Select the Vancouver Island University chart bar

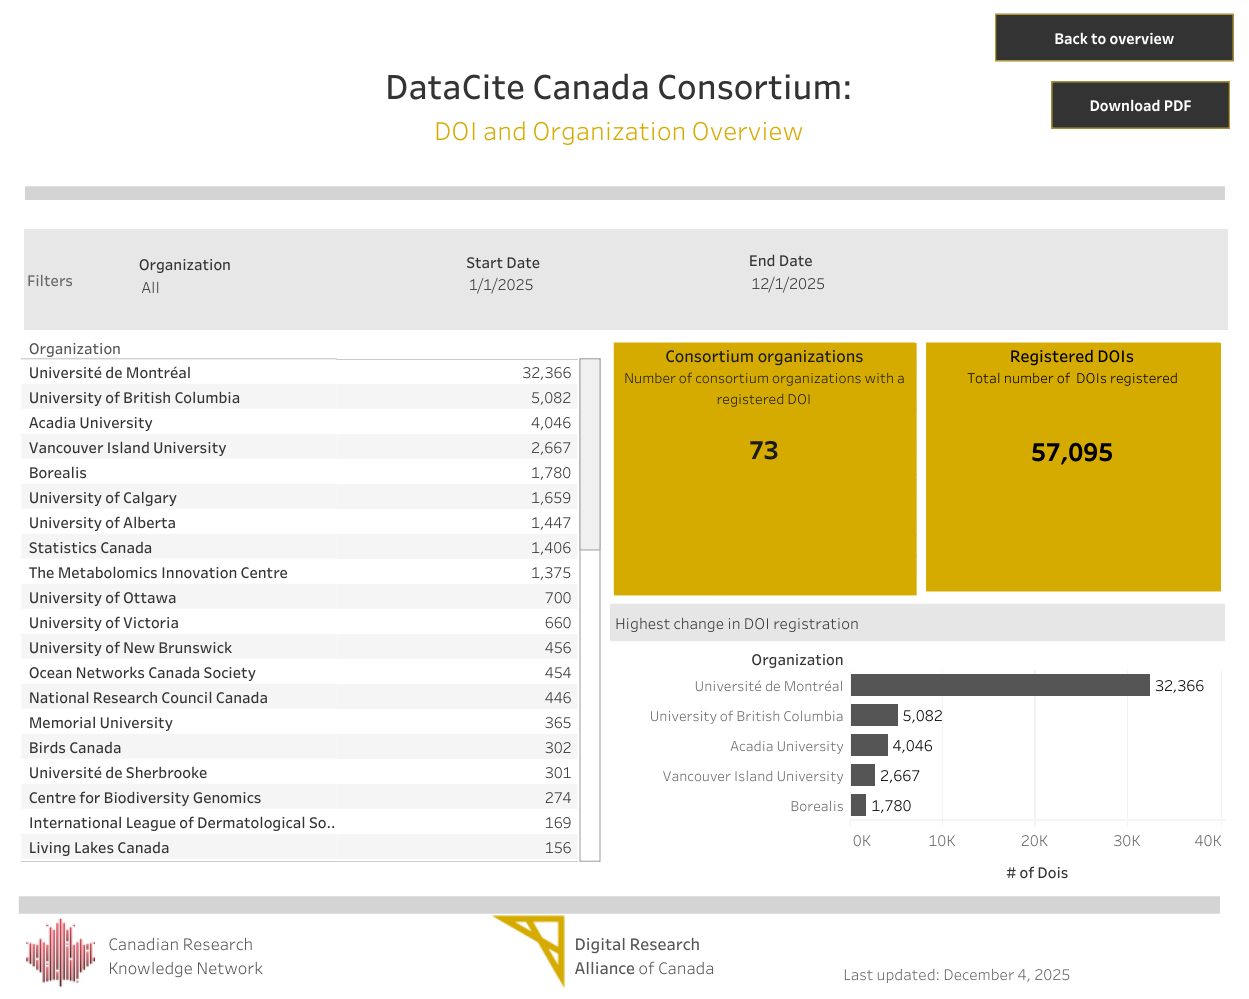[x=863, y=776]
